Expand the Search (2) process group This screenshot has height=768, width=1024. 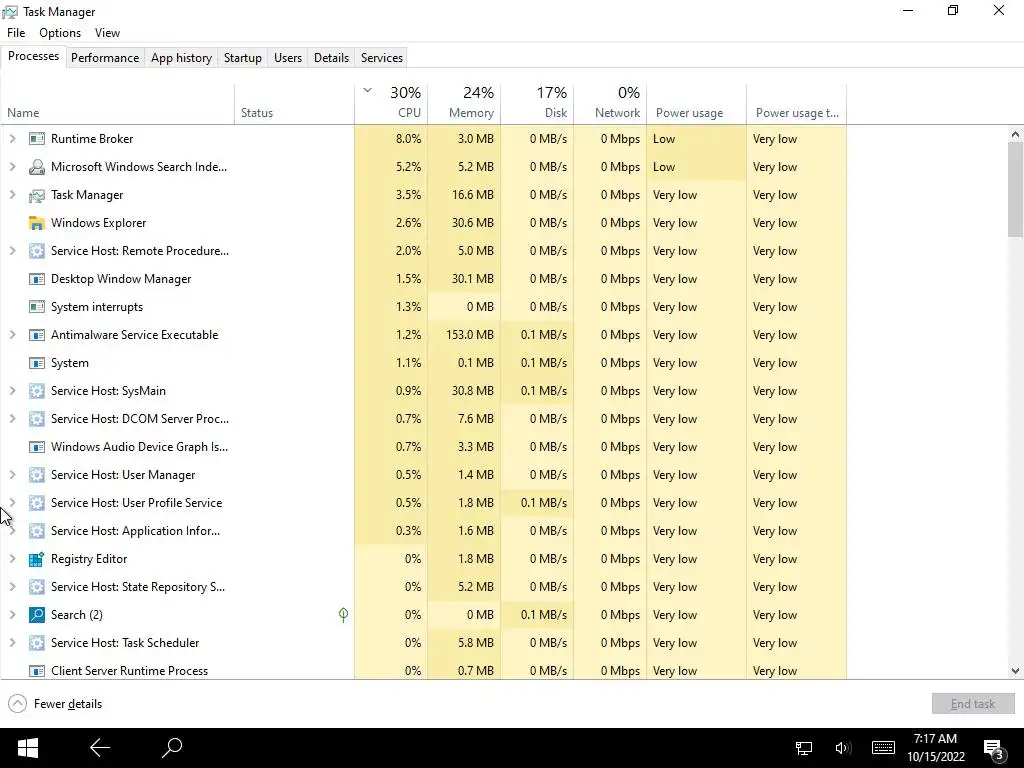(x=12, y=615)
